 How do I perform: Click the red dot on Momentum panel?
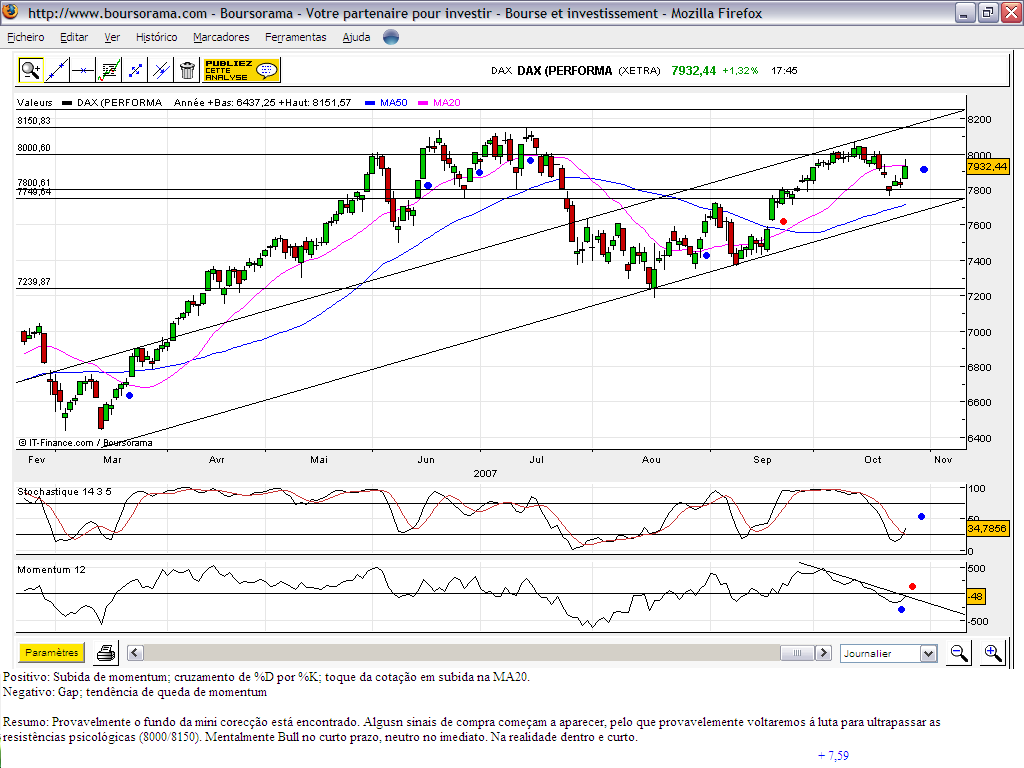point(912,586)
